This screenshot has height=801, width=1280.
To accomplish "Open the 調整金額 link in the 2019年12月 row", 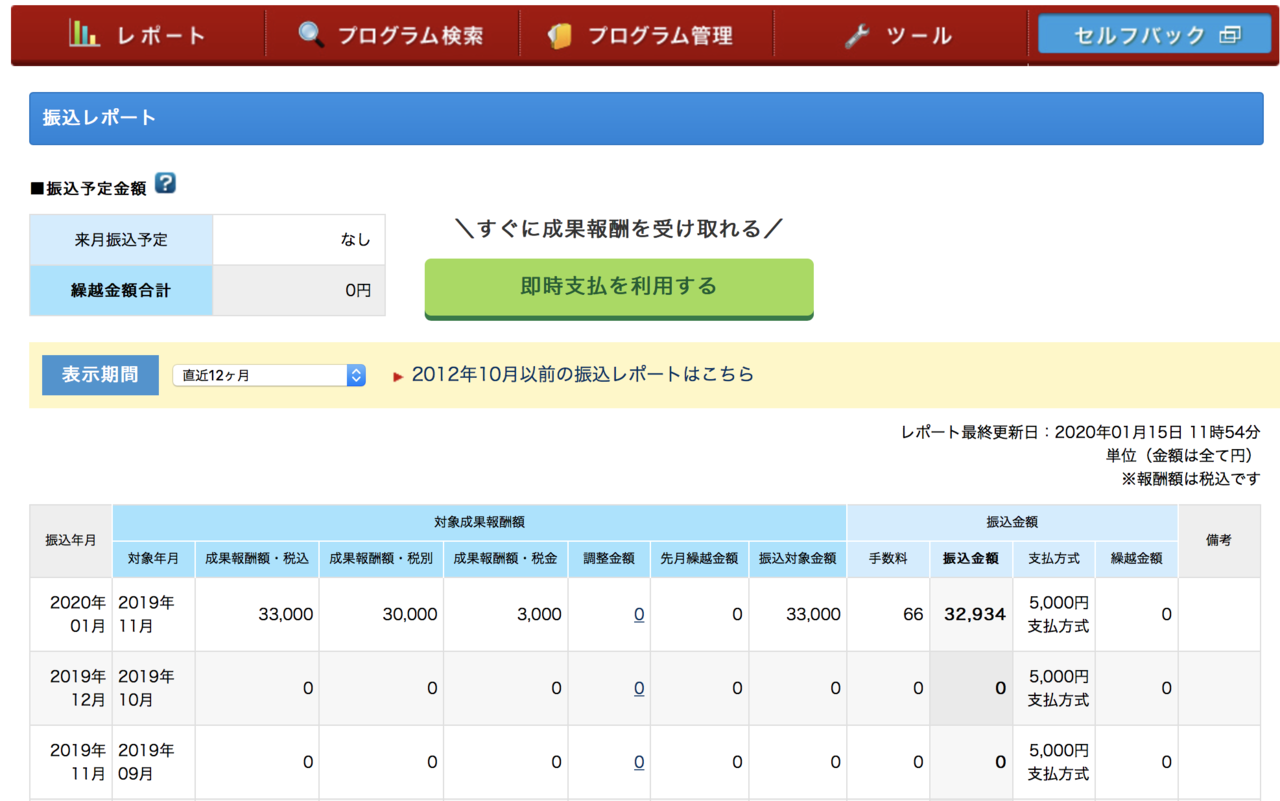I will [639, 688].
